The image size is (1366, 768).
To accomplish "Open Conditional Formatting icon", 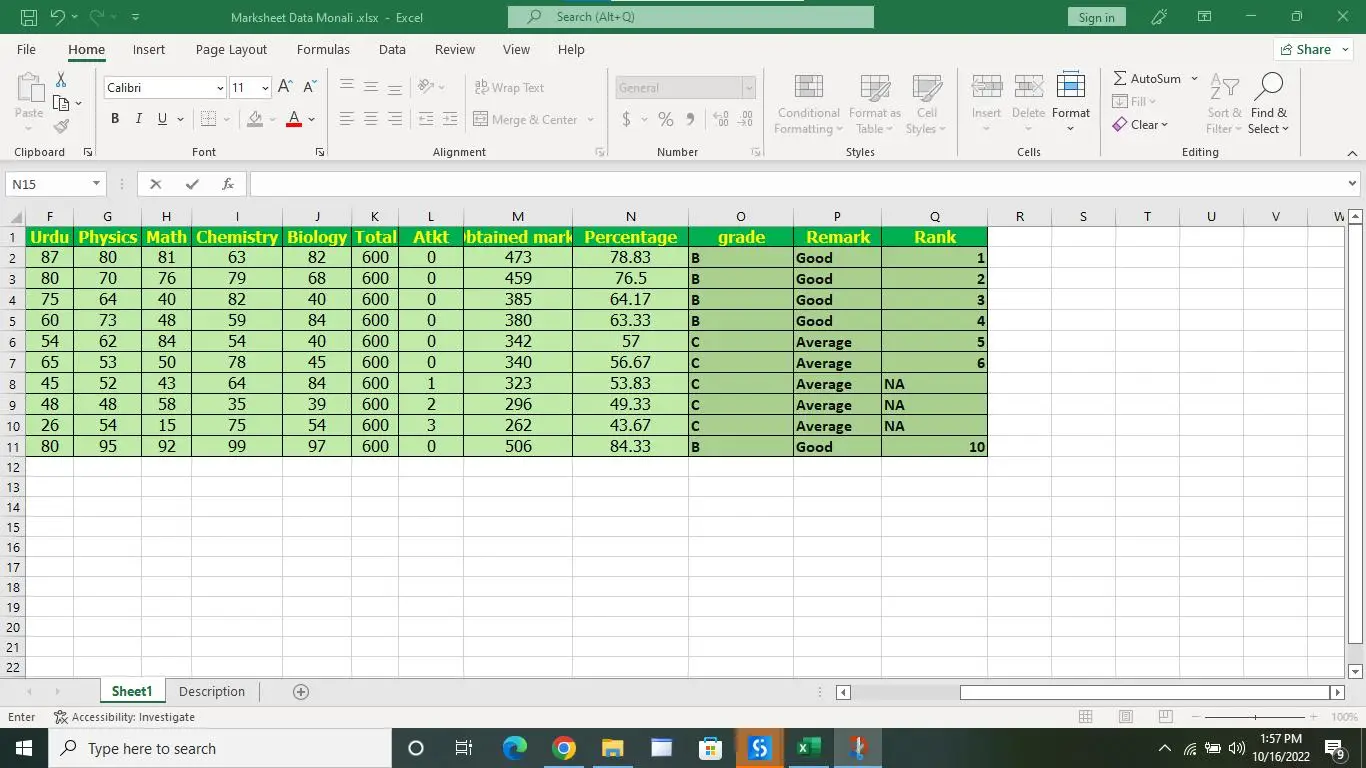I will (808, 88).
